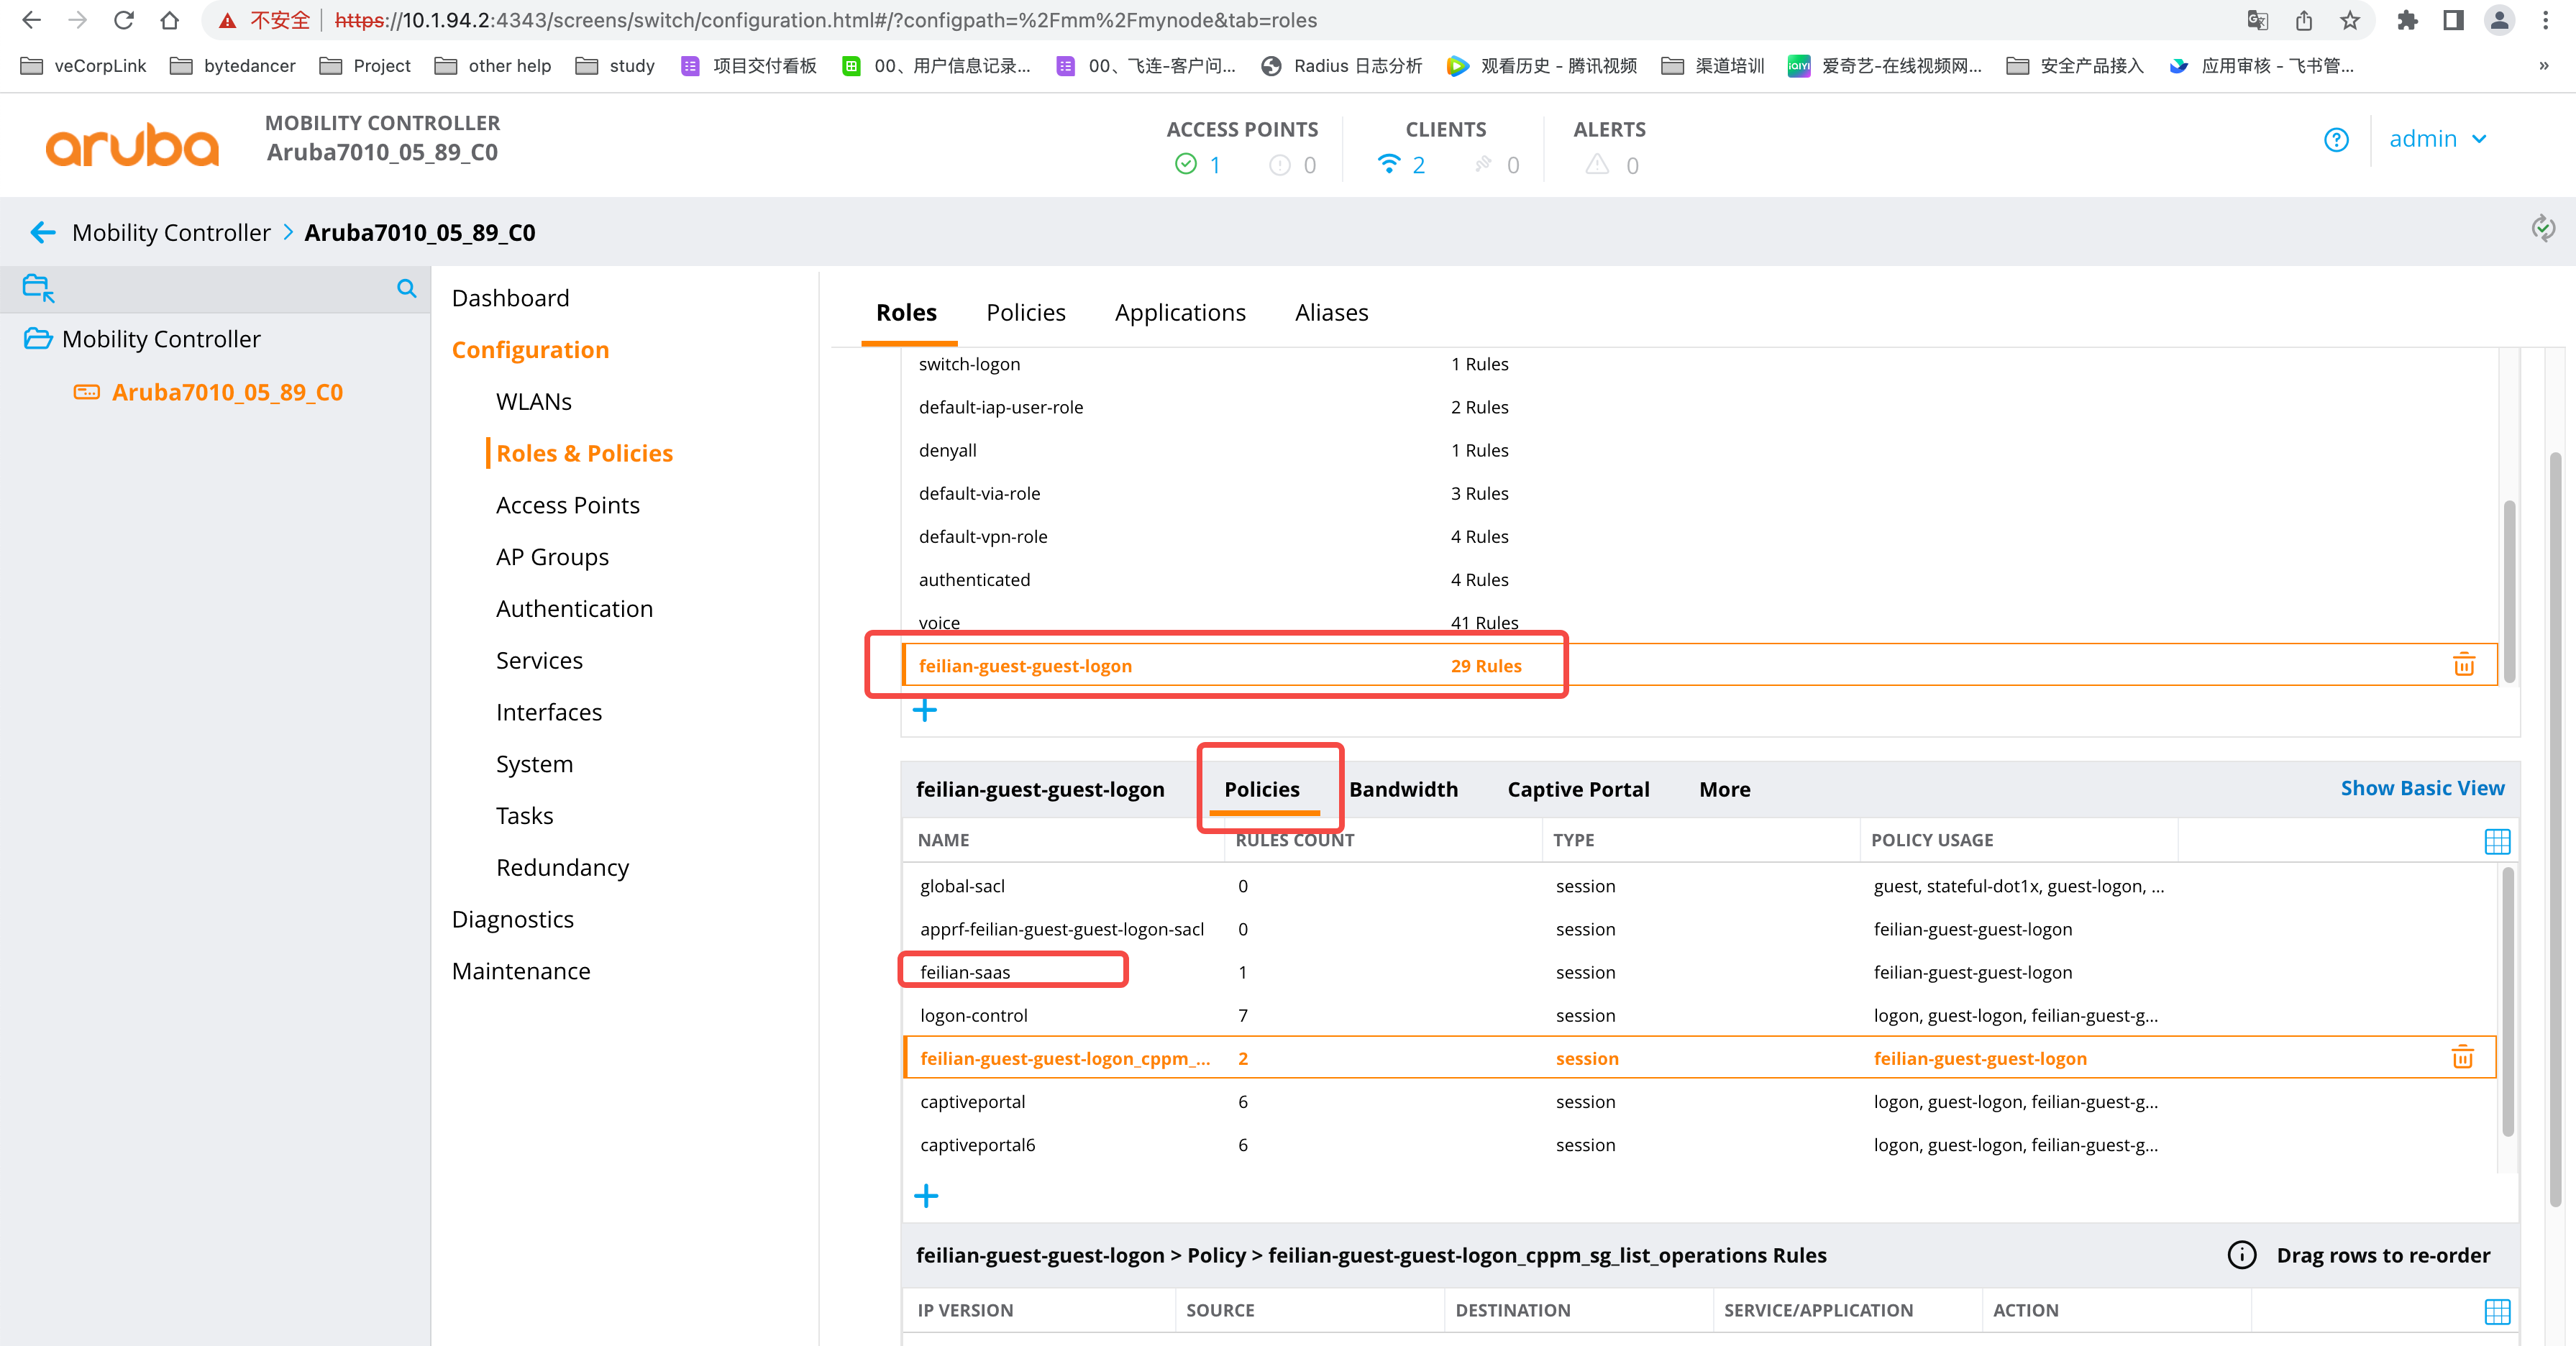Screen dimensions: 2576x1346
Task: Click access points up count icon
Action: pos(1186,164)
